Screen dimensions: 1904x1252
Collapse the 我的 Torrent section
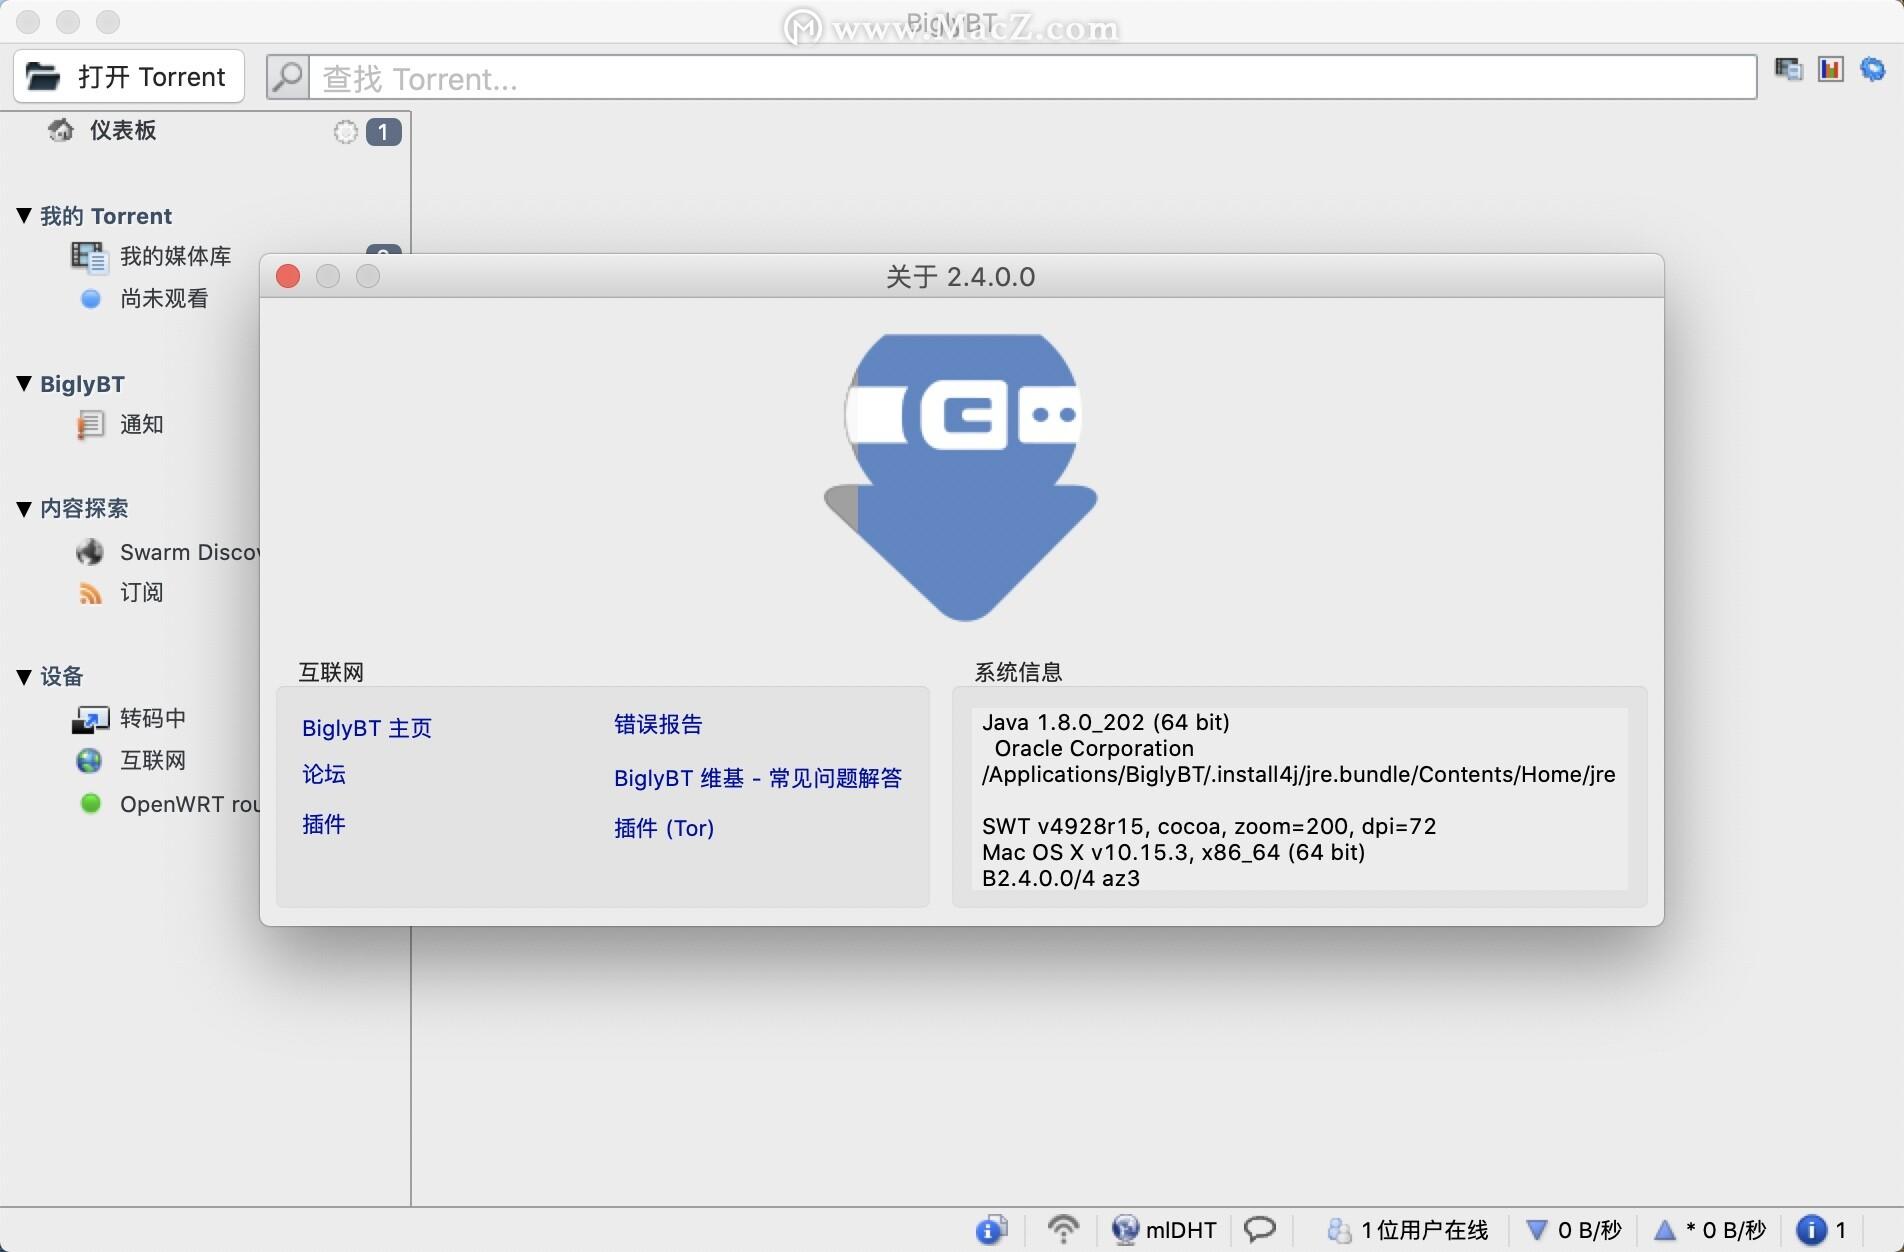(x=24, y=215)
